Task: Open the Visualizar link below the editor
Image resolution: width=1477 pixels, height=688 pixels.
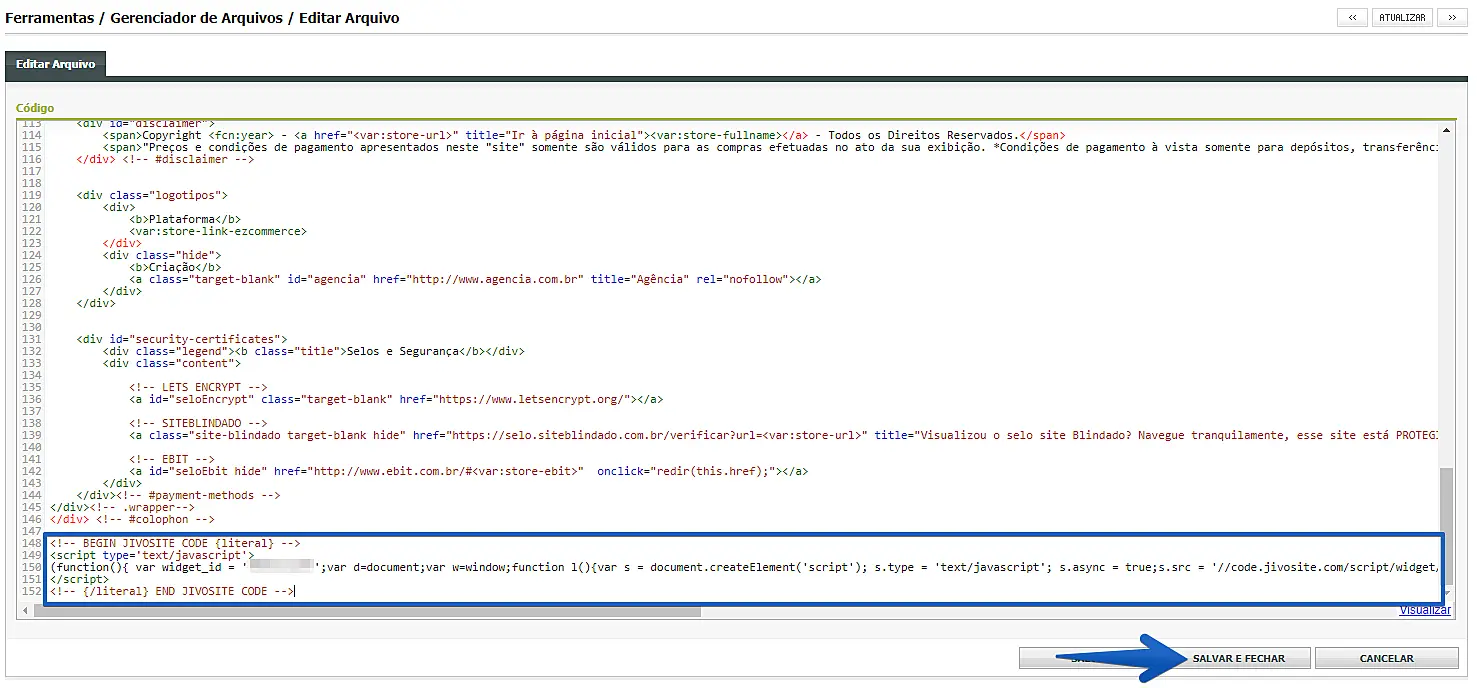Action: tap(1424, 610)
